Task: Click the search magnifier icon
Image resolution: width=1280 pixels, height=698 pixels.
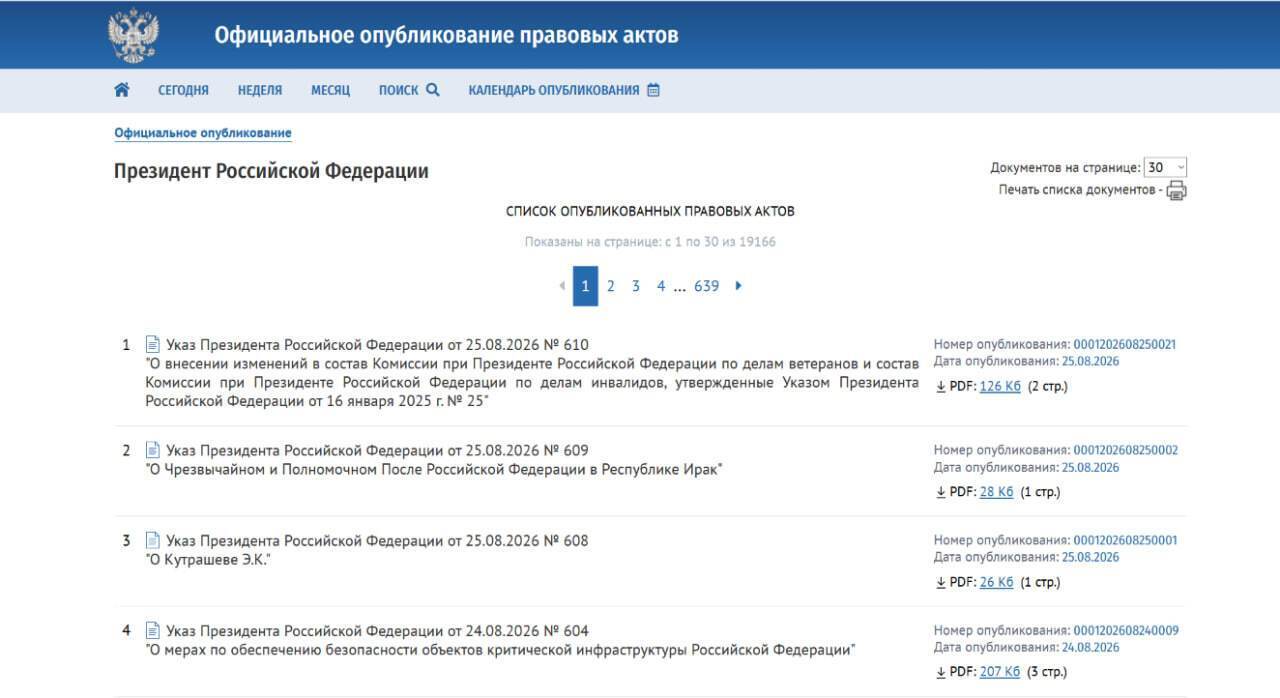Action: 433,90
